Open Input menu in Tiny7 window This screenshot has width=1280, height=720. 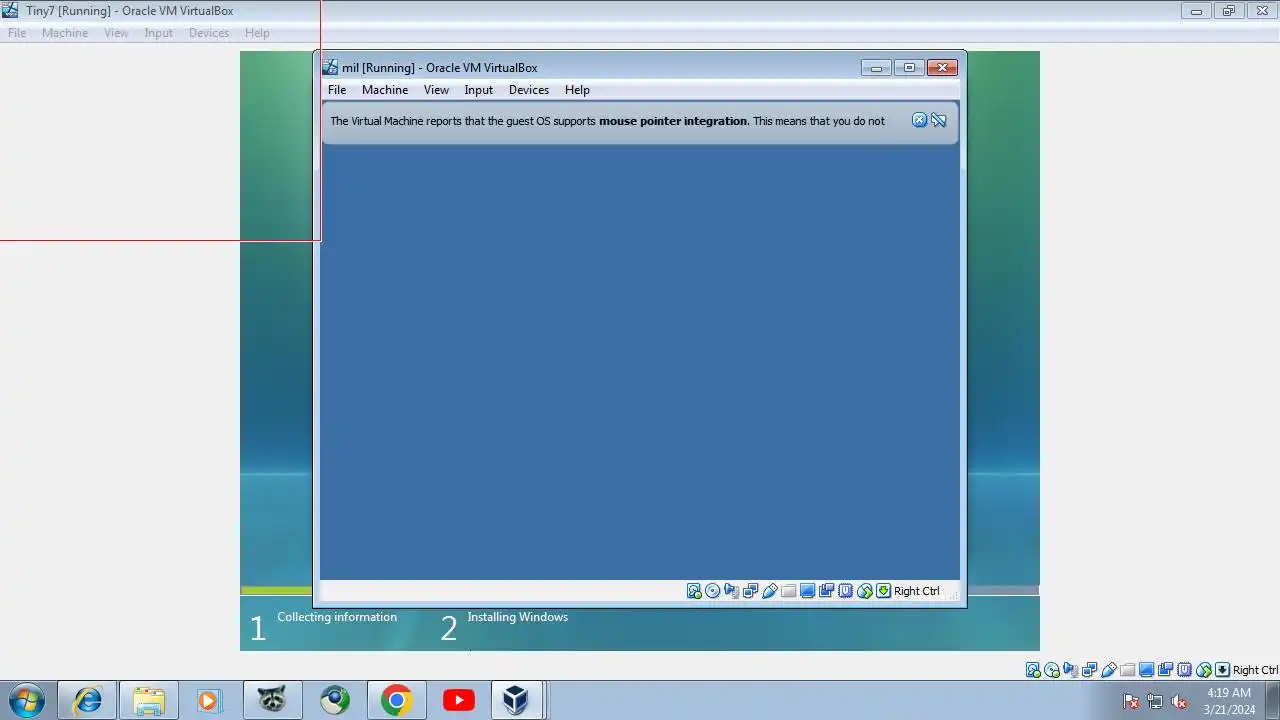pyautogui.click(x=158, y=33)
